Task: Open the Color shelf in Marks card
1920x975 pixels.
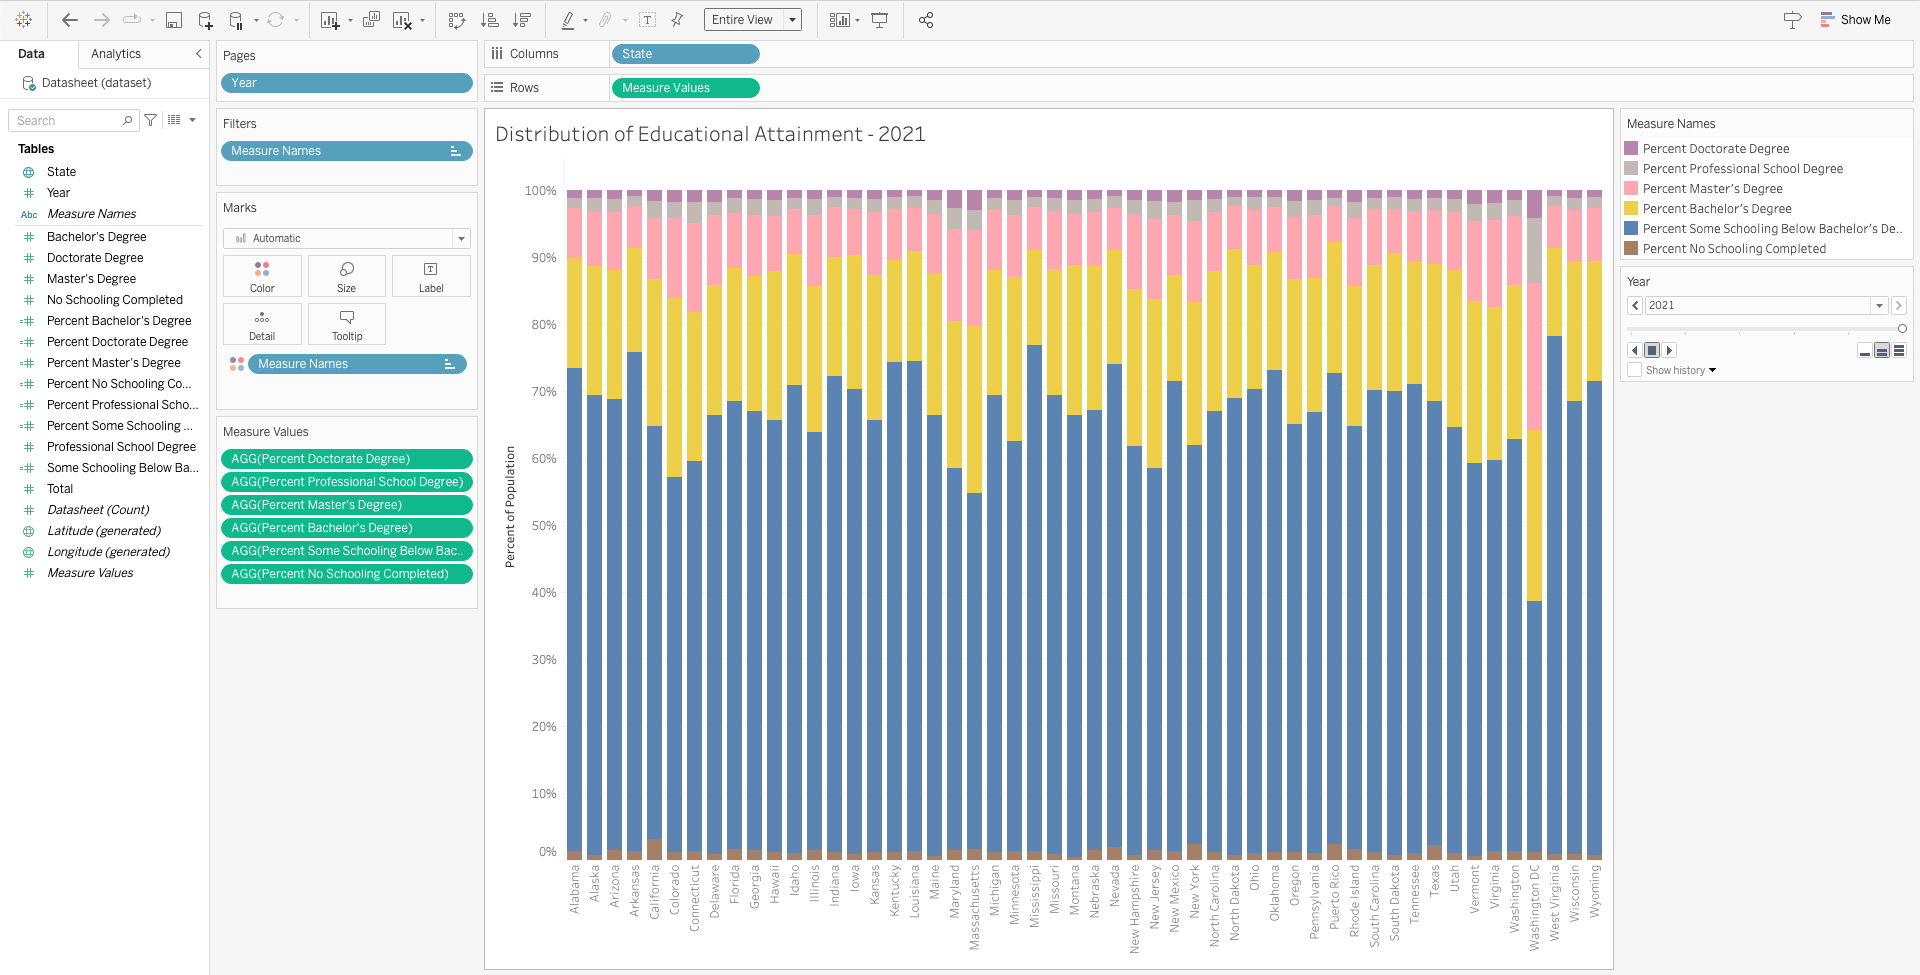Action: tap(262, 275)
